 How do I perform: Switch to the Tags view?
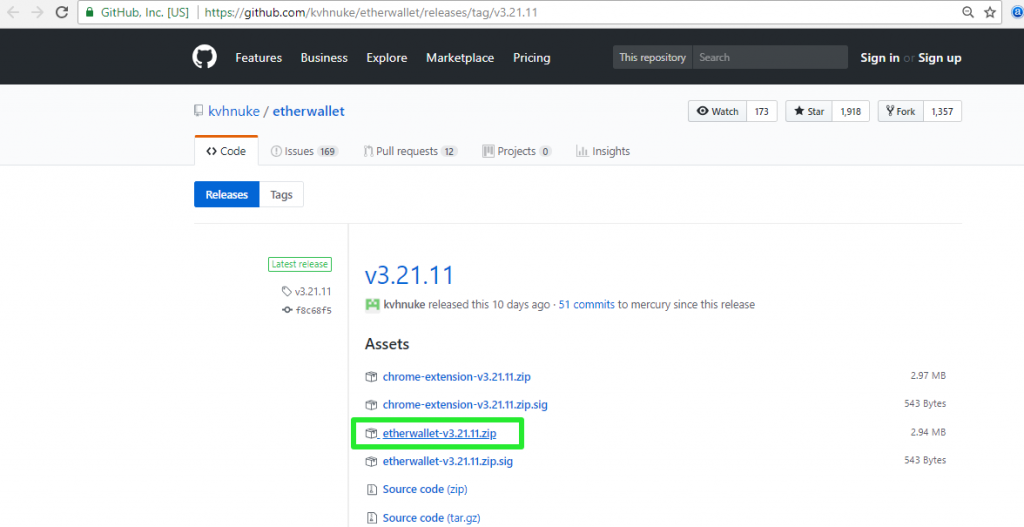[281, 195]
